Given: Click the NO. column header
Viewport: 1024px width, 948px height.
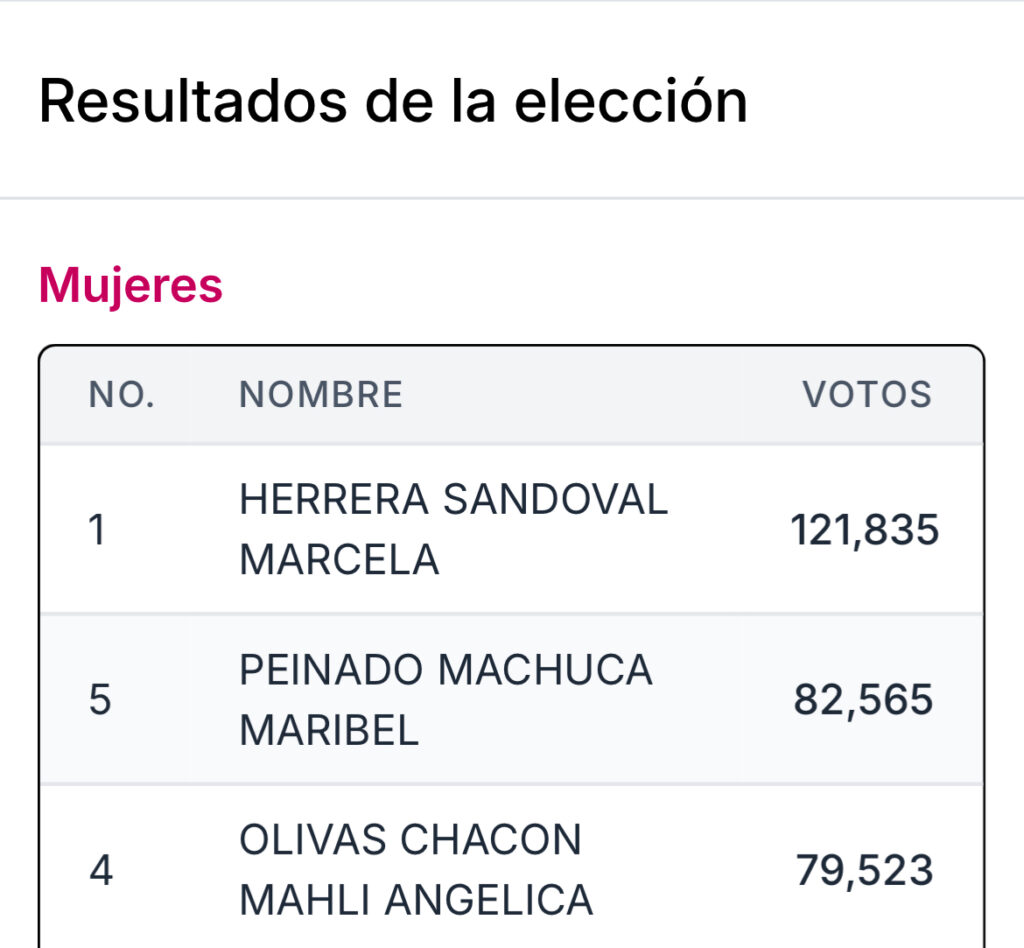Looking at the screenshot, I should (122, 394).
